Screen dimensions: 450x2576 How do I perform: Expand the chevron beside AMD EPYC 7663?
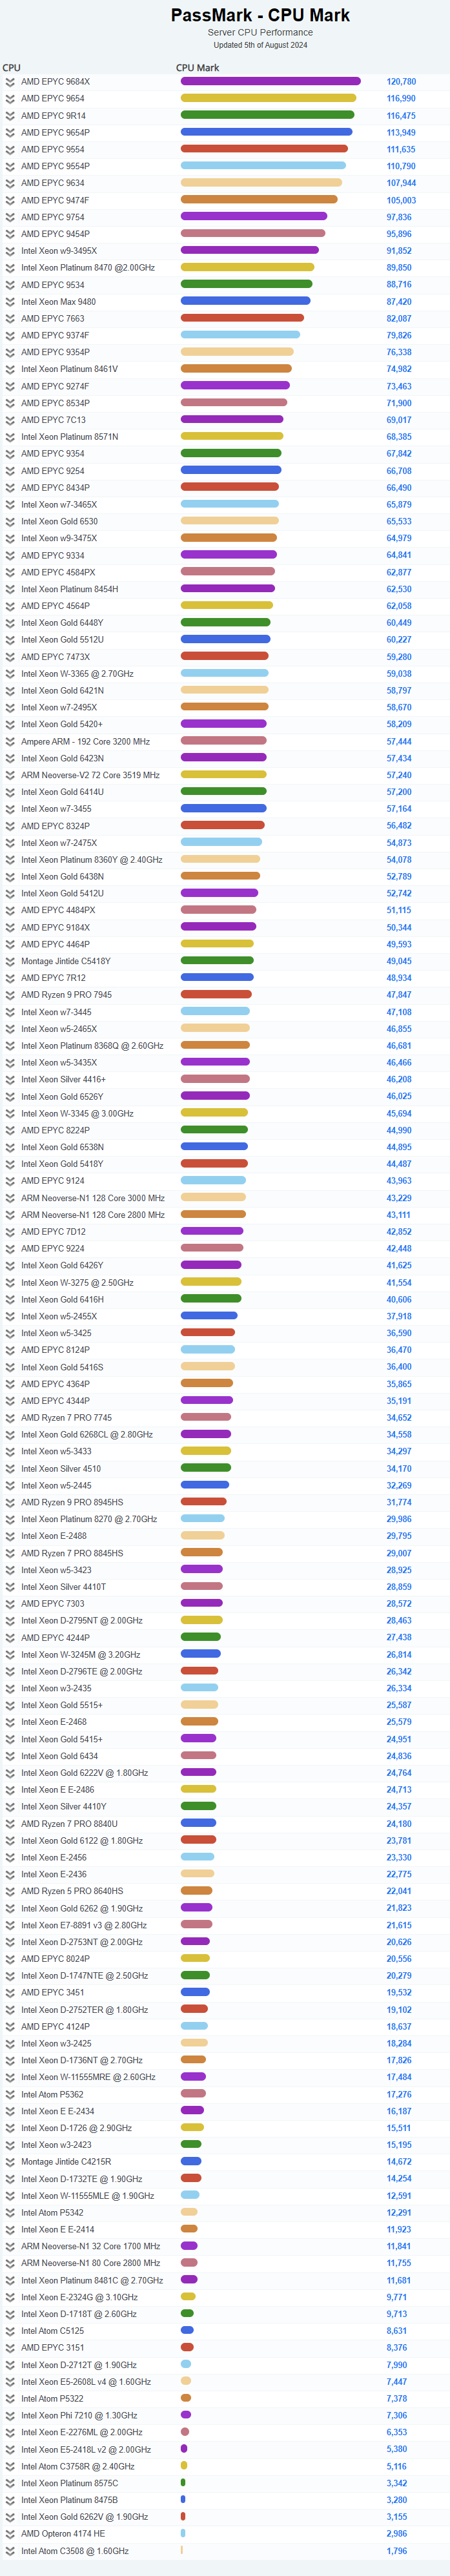click(10, 319)
